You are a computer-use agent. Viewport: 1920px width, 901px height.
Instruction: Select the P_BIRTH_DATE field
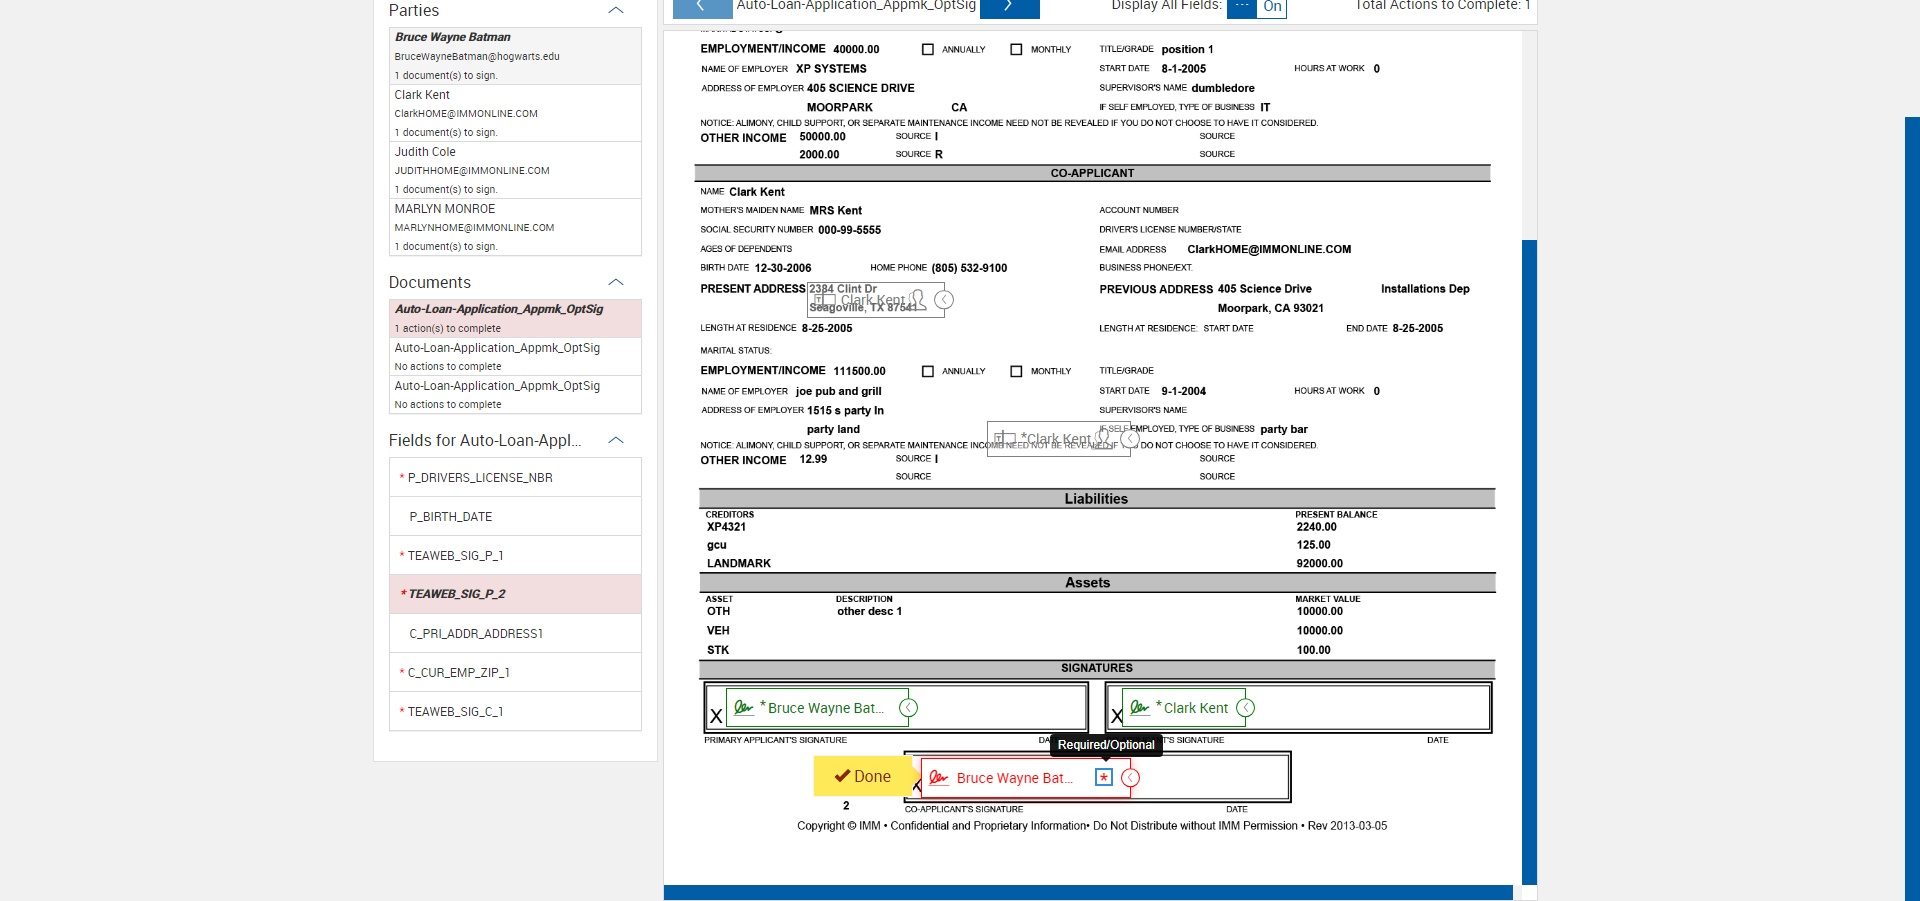(x=515, y=517)
